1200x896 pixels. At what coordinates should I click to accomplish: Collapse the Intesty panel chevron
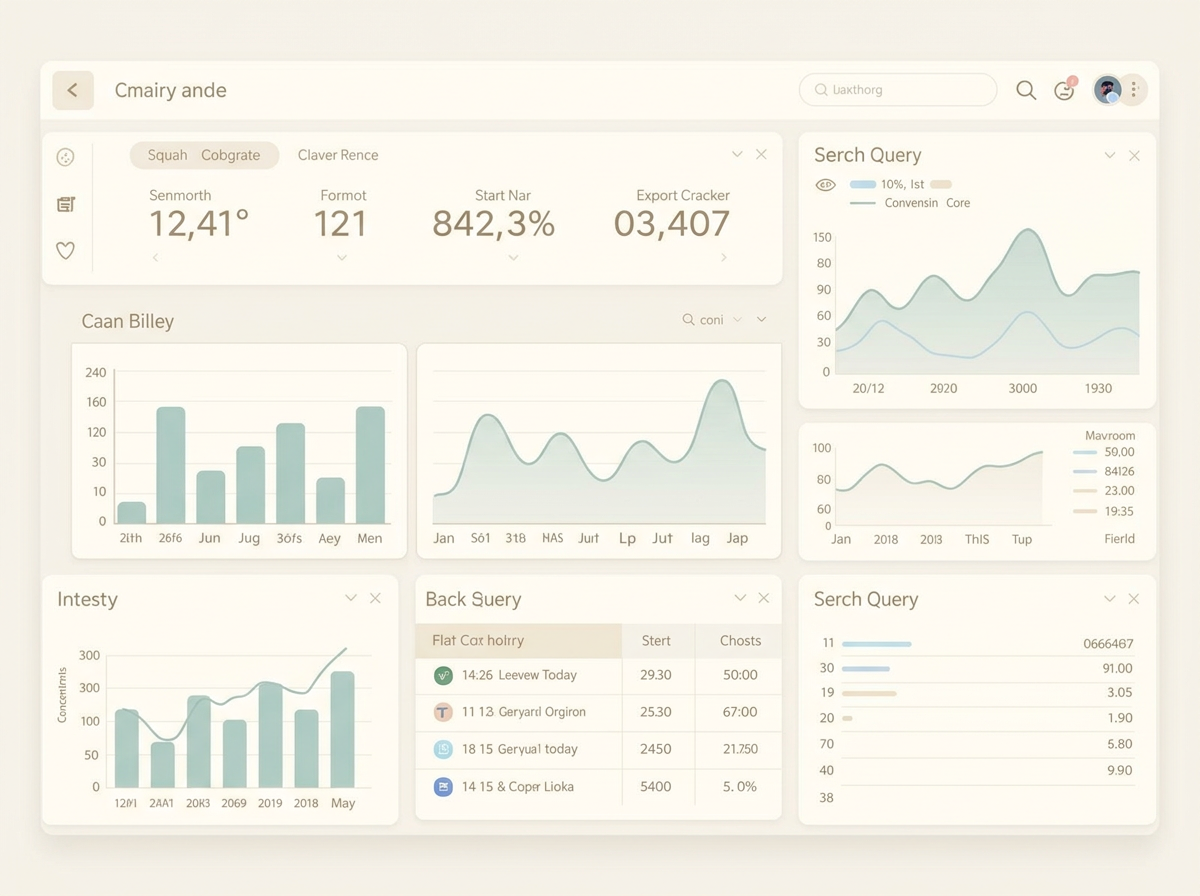pos(351,598)
